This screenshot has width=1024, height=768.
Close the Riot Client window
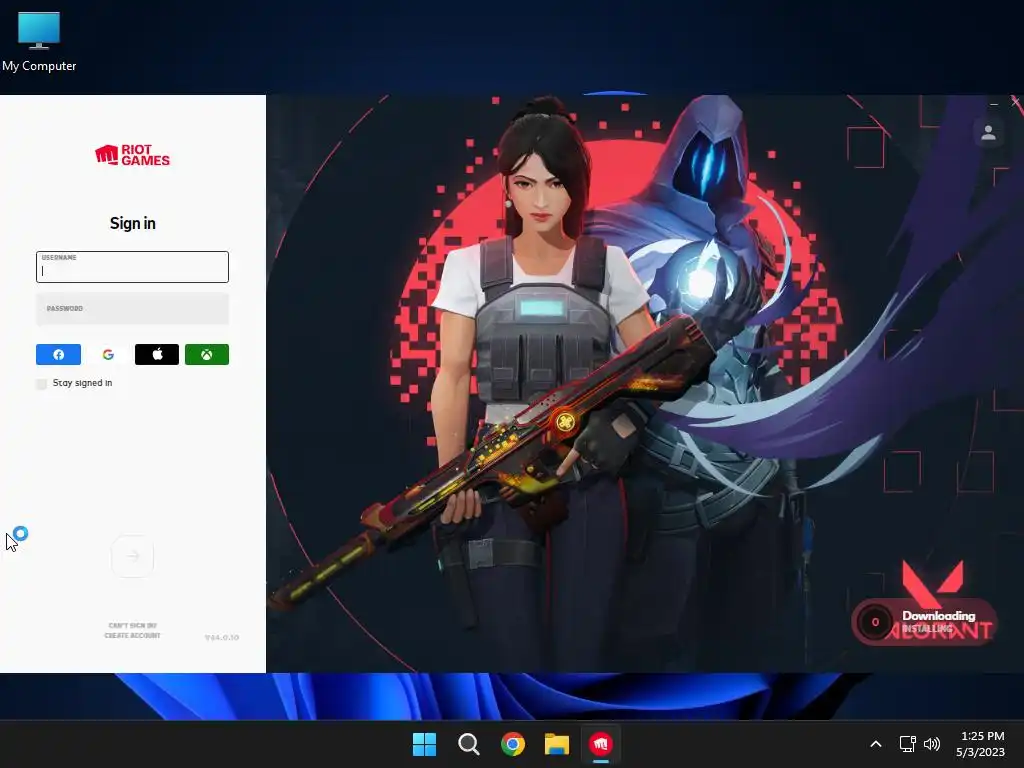pyautogui.click(x=1016, y=103)
